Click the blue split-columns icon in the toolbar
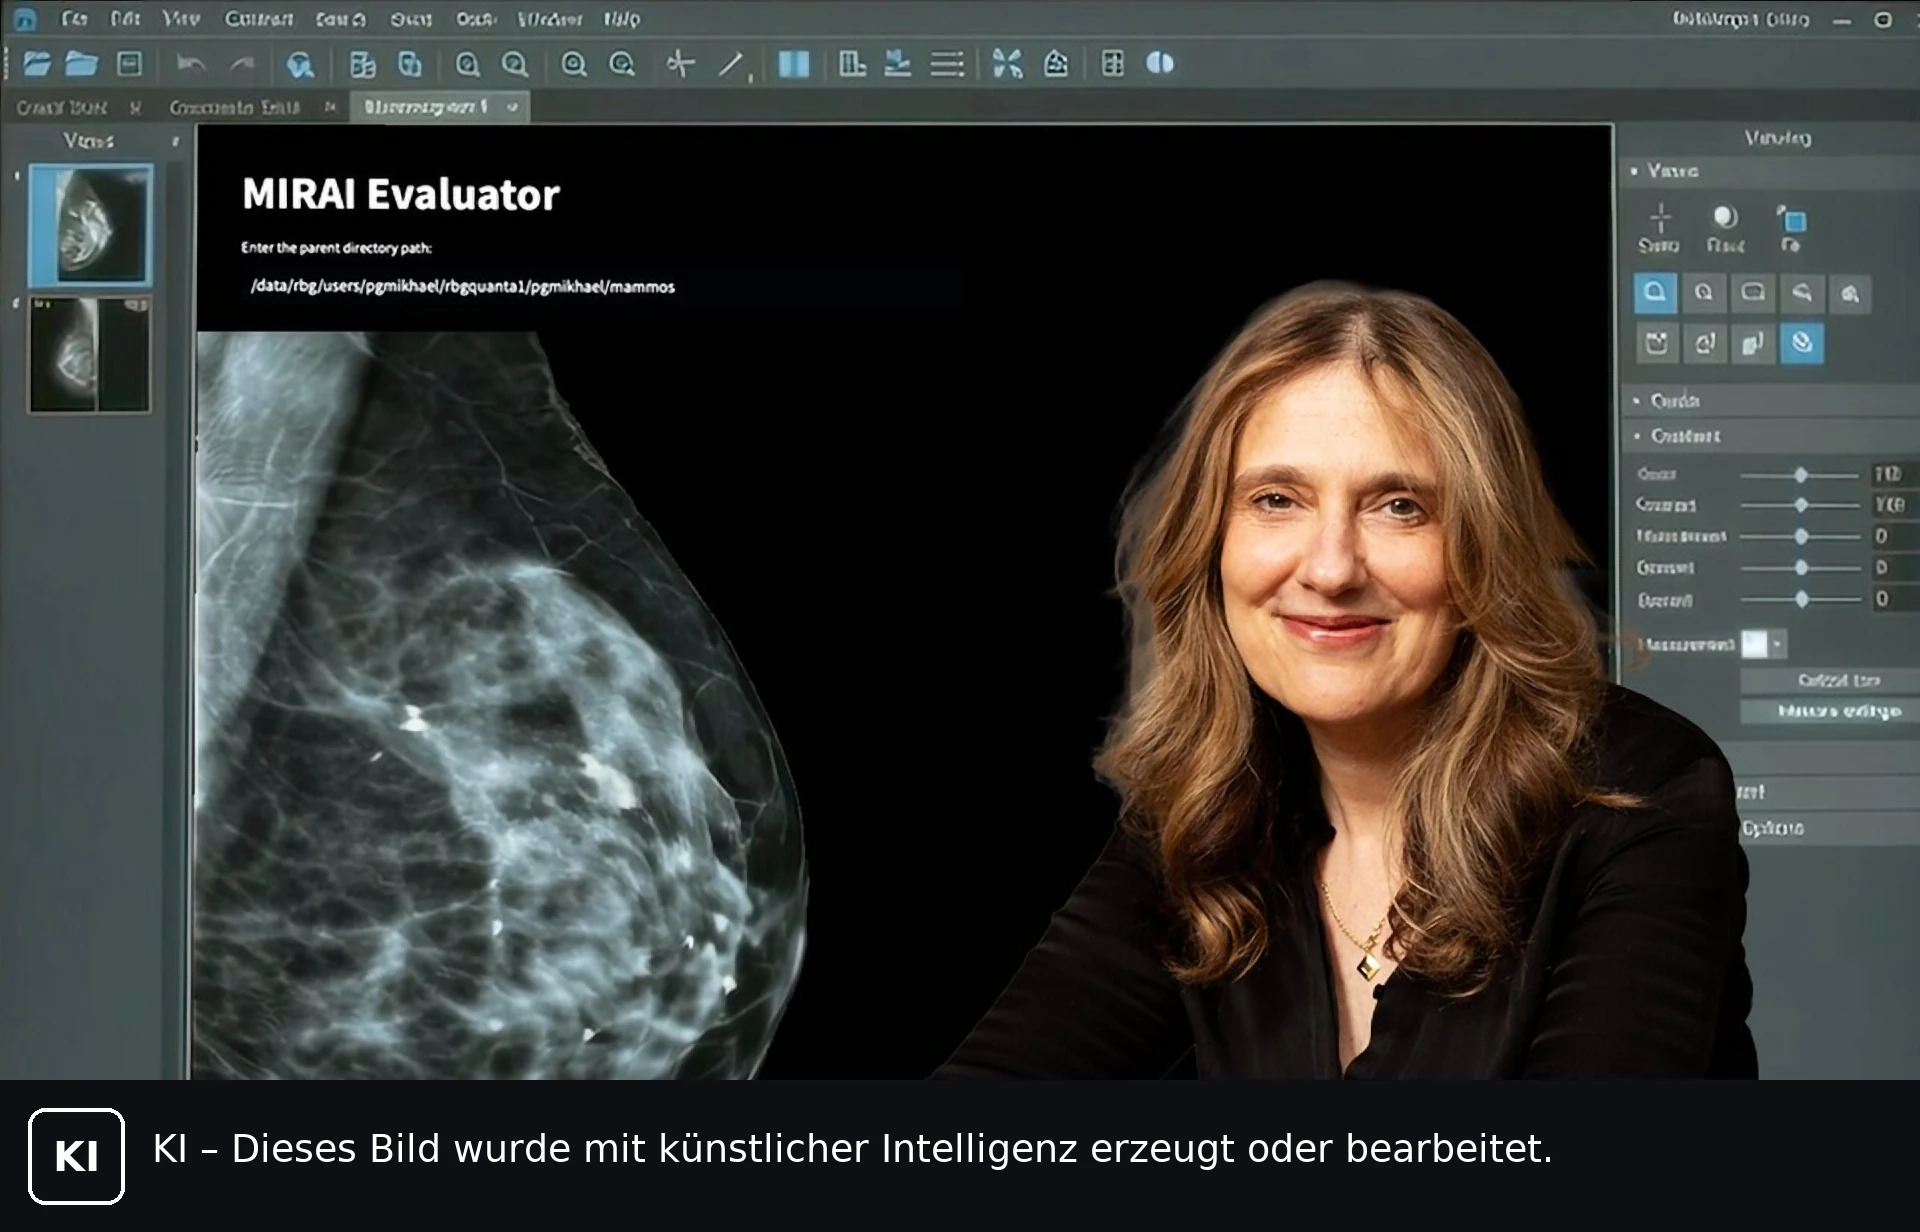Viewport: 1920px width, 1232px height. pos(794,64)
